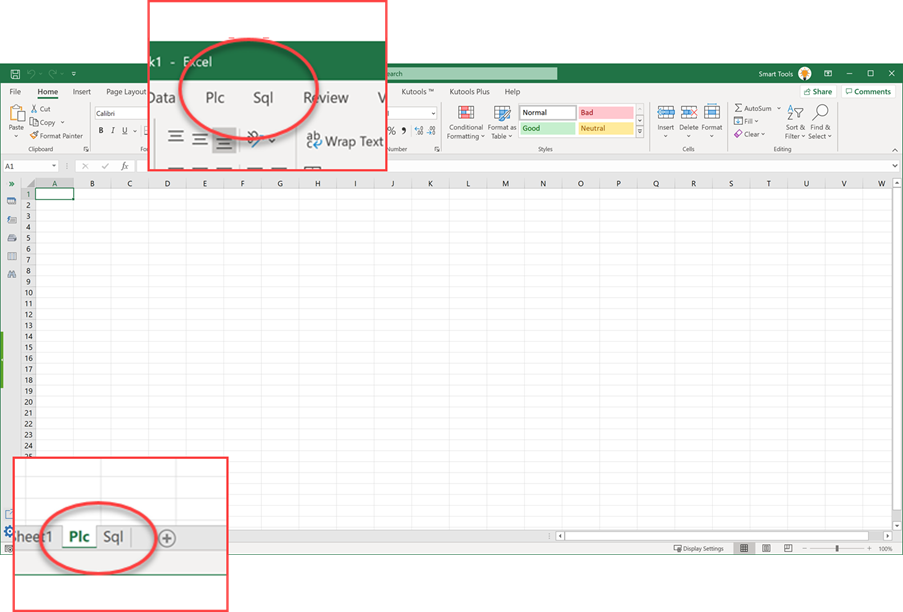Open the Kutools Plus tab

[469, 92]
